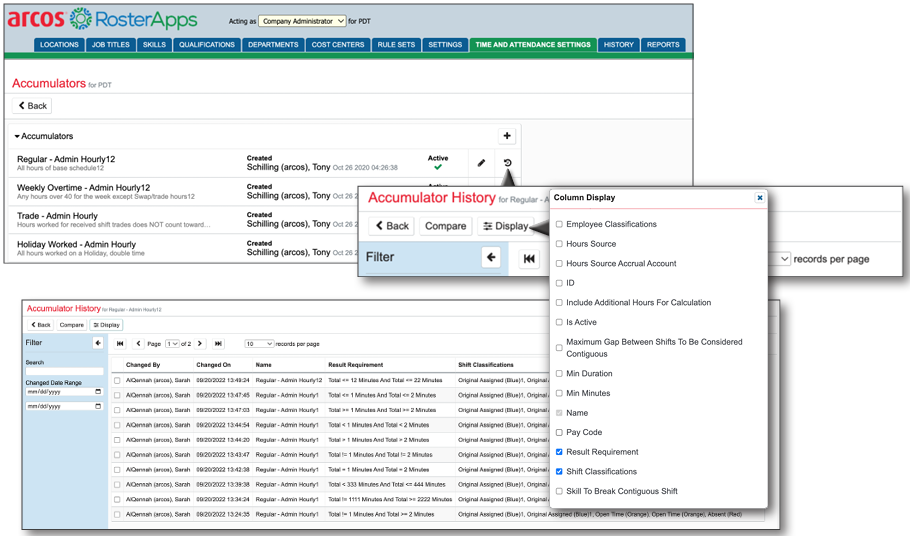
Task: Open the DEPARTMENTS tab
Action: pyautogui.click(x=273, y=45)
